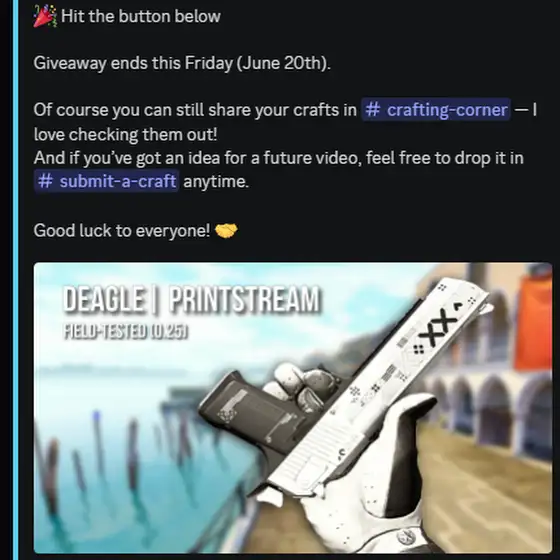Click the blue embed accent bar
The height and width of the screenshot is (560, 560).
[x=15, y=280]
